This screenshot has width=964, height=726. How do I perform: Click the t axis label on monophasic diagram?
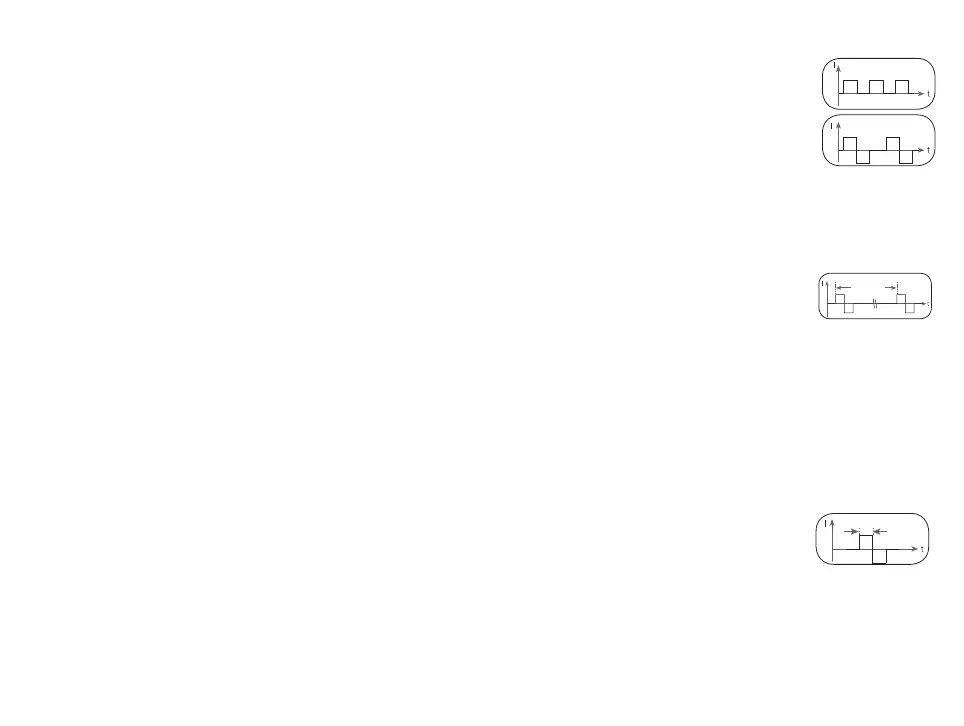coord(928,94)
